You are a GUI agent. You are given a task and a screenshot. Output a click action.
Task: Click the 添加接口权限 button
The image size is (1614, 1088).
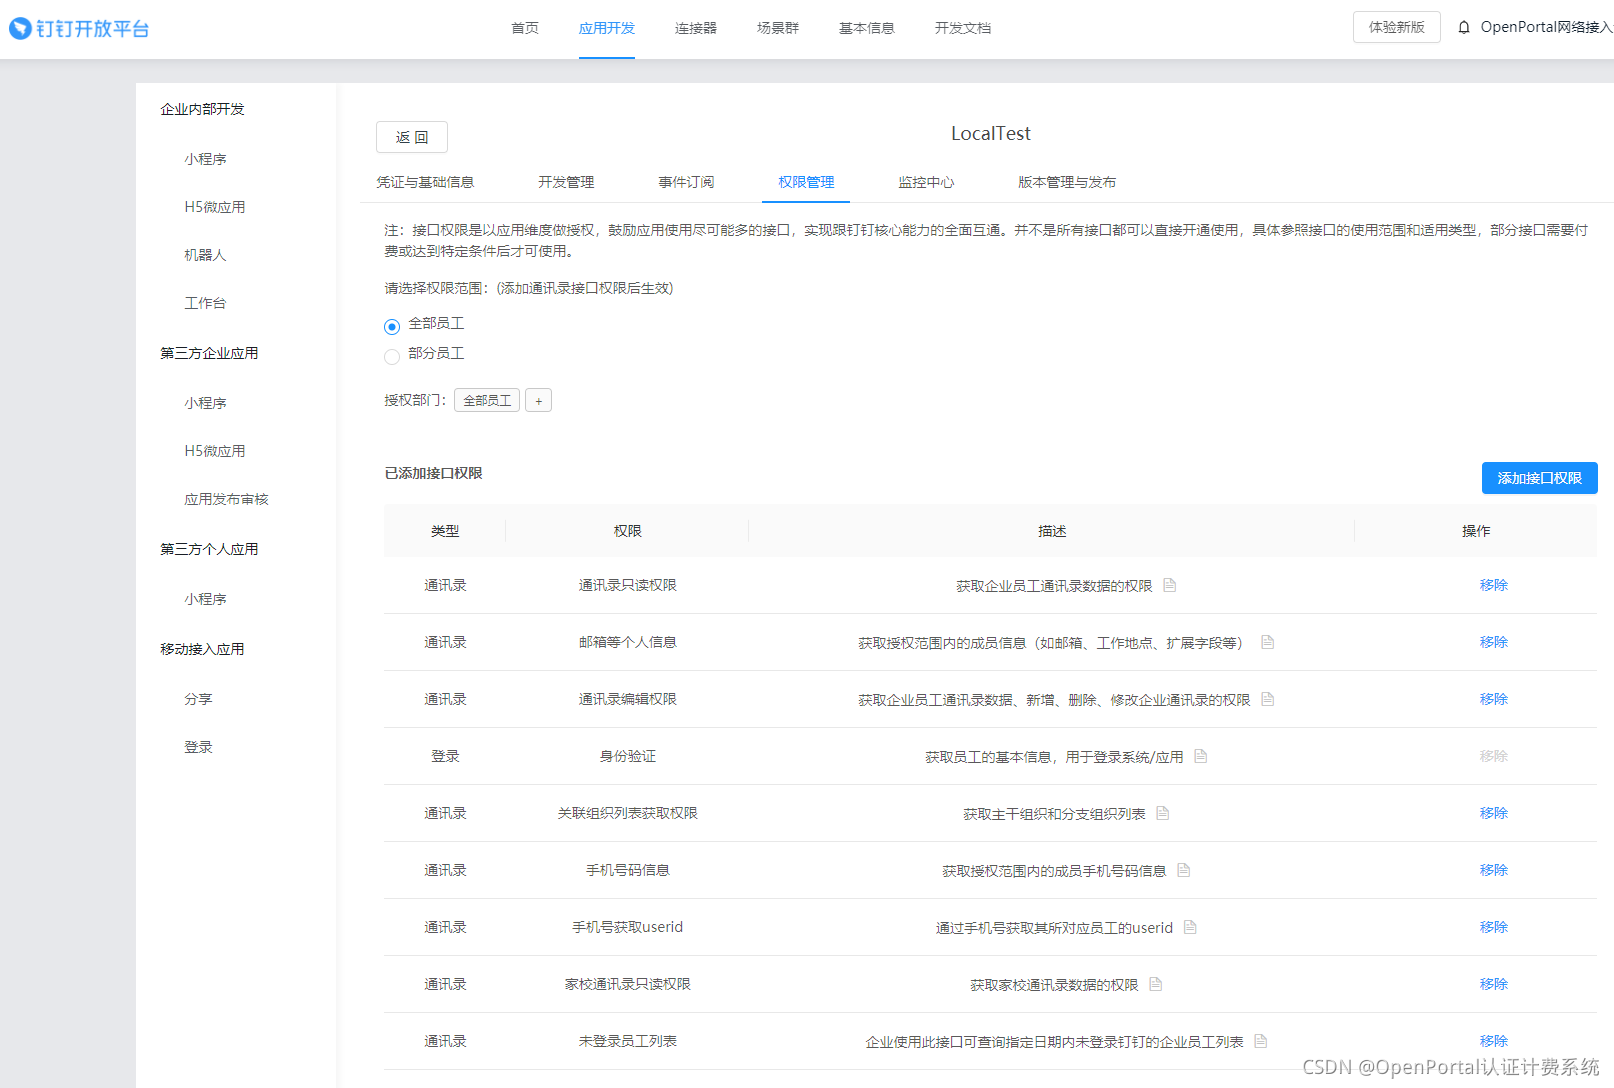(1539, 478)
